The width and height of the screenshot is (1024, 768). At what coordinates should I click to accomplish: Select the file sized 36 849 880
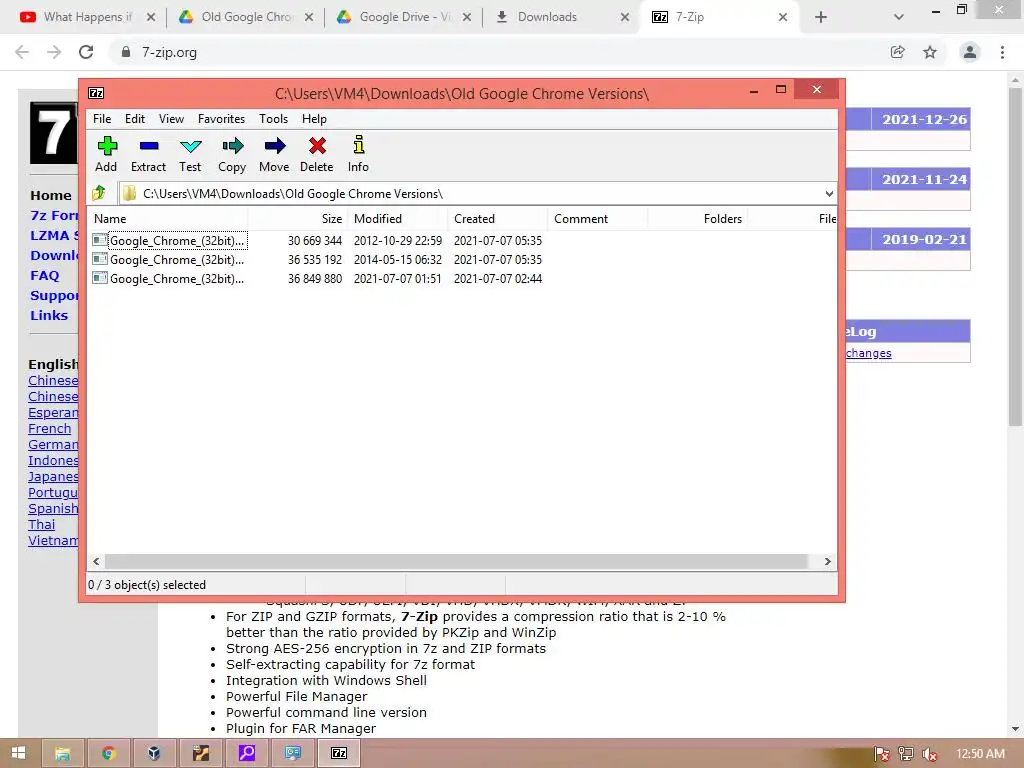pyautogui.click(x=462, y=278)
